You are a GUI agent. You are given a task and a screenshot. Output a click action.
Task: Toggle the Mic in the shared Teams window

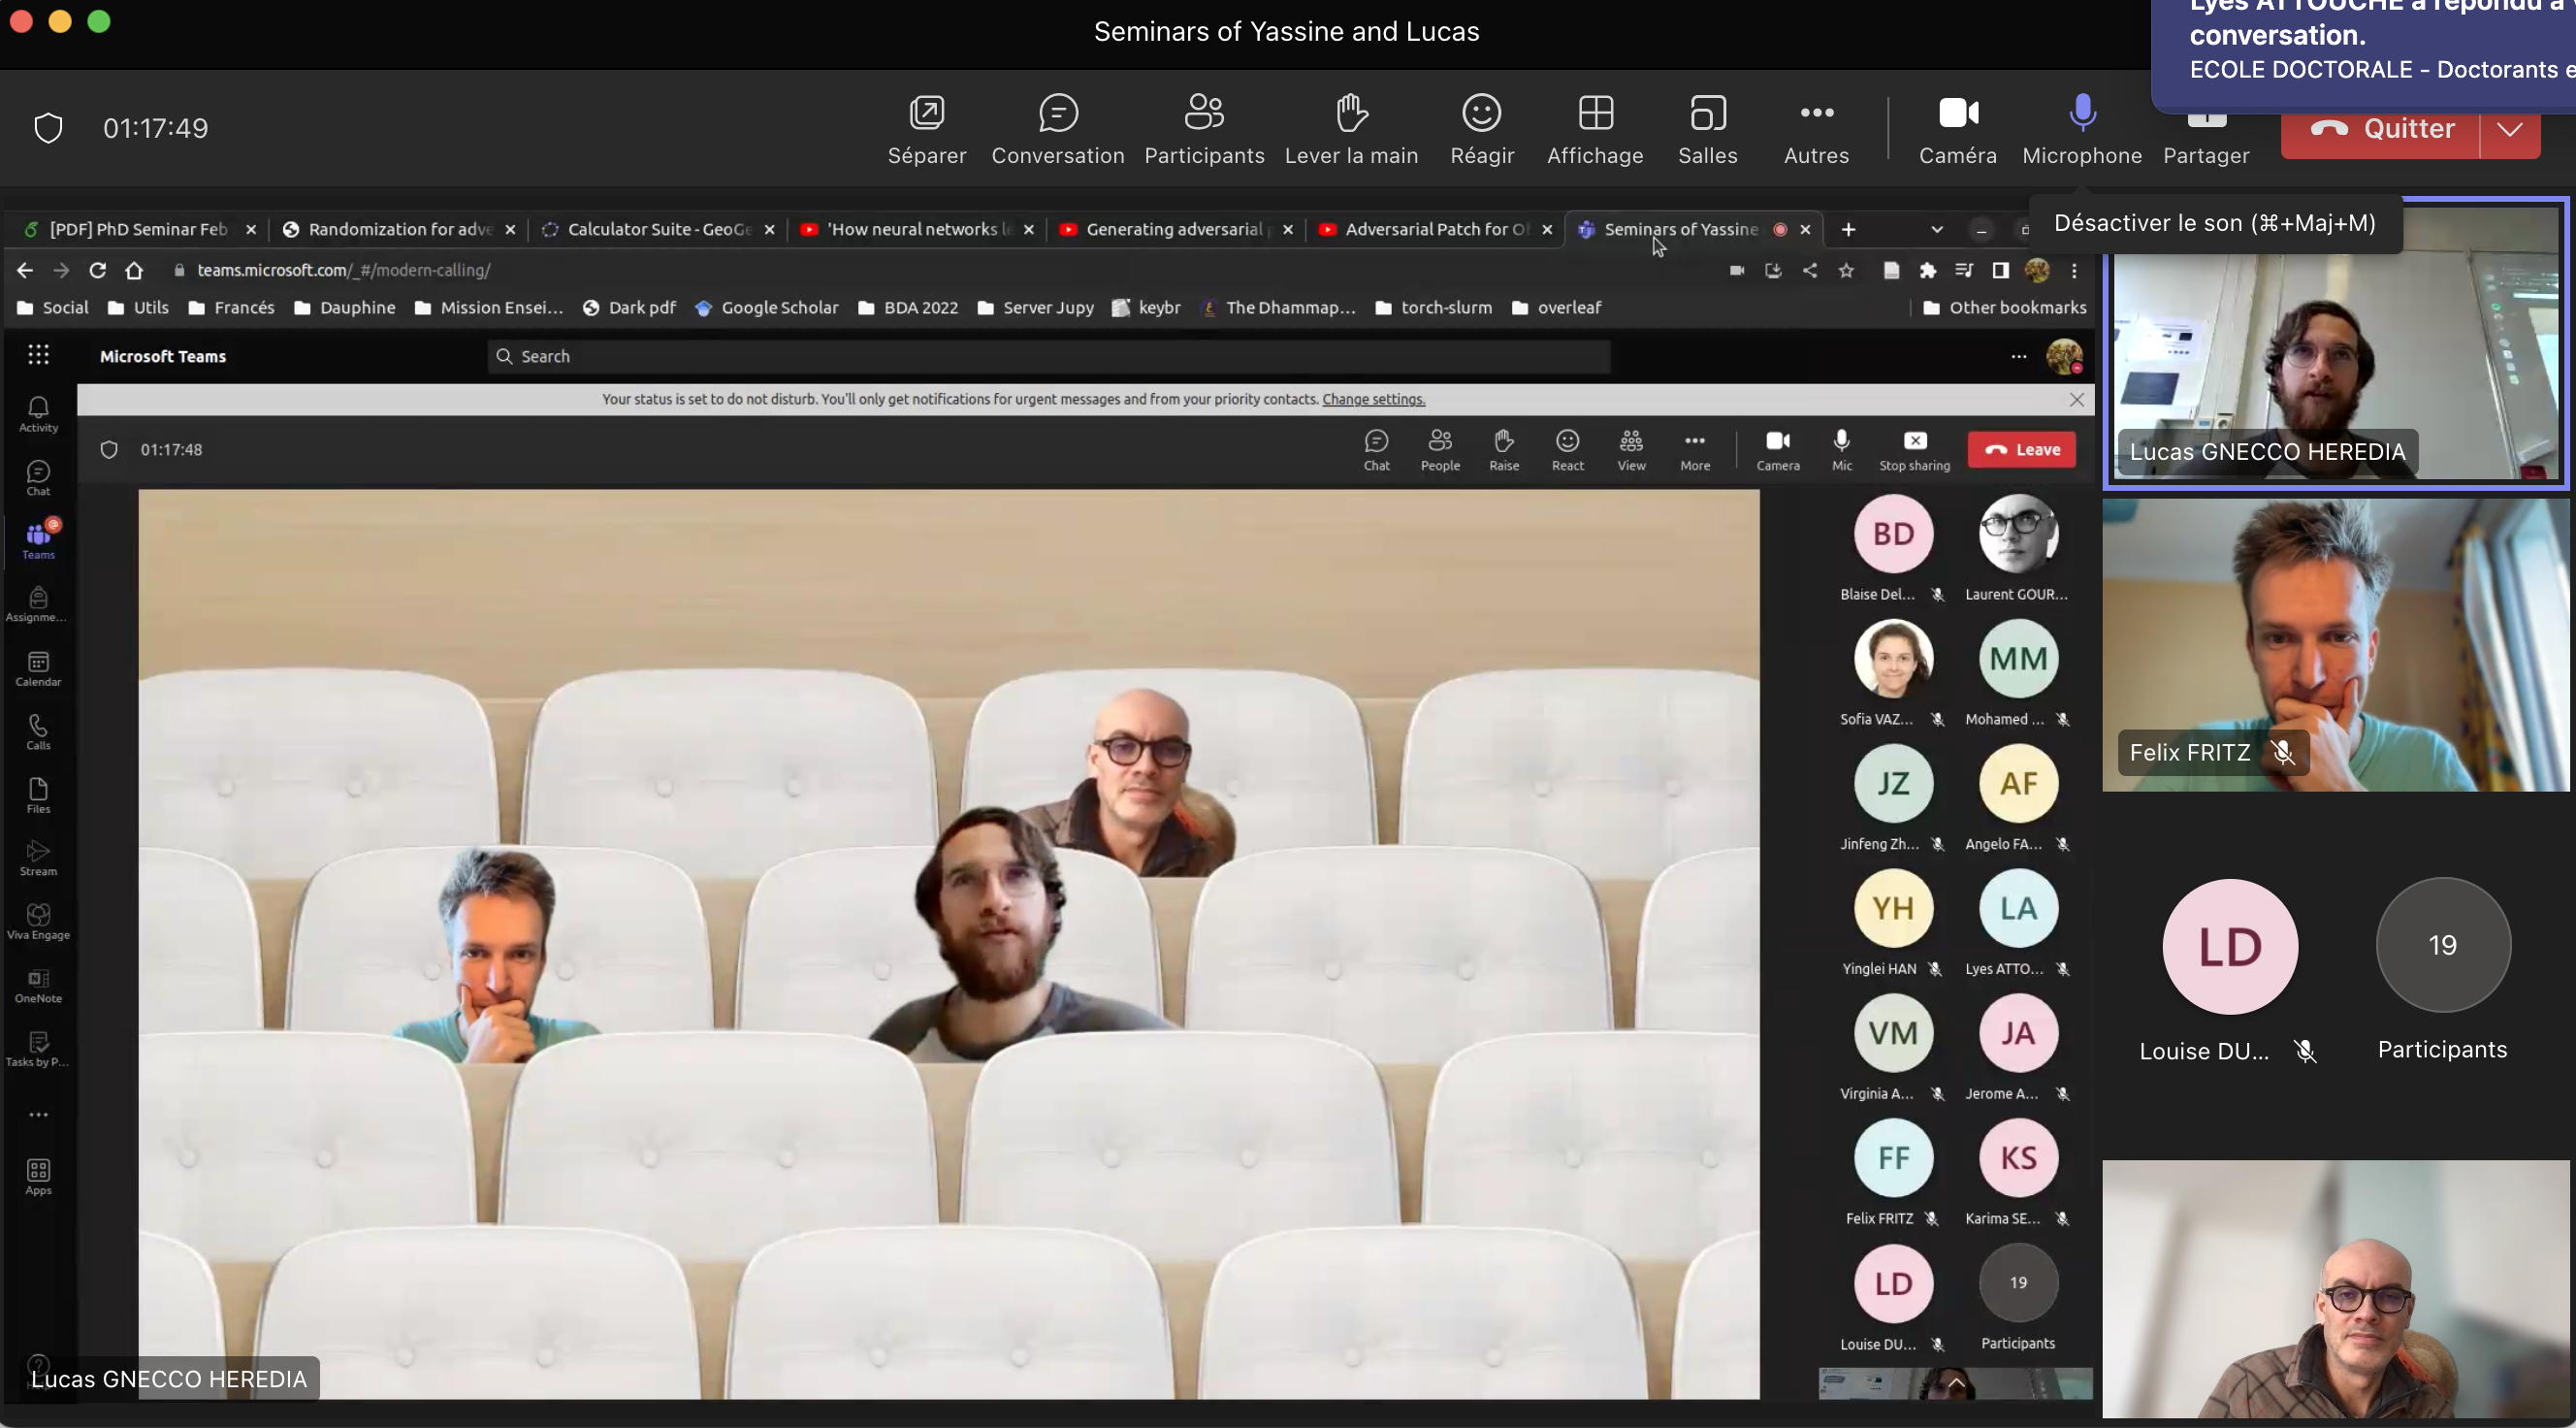coord(1841,450)
